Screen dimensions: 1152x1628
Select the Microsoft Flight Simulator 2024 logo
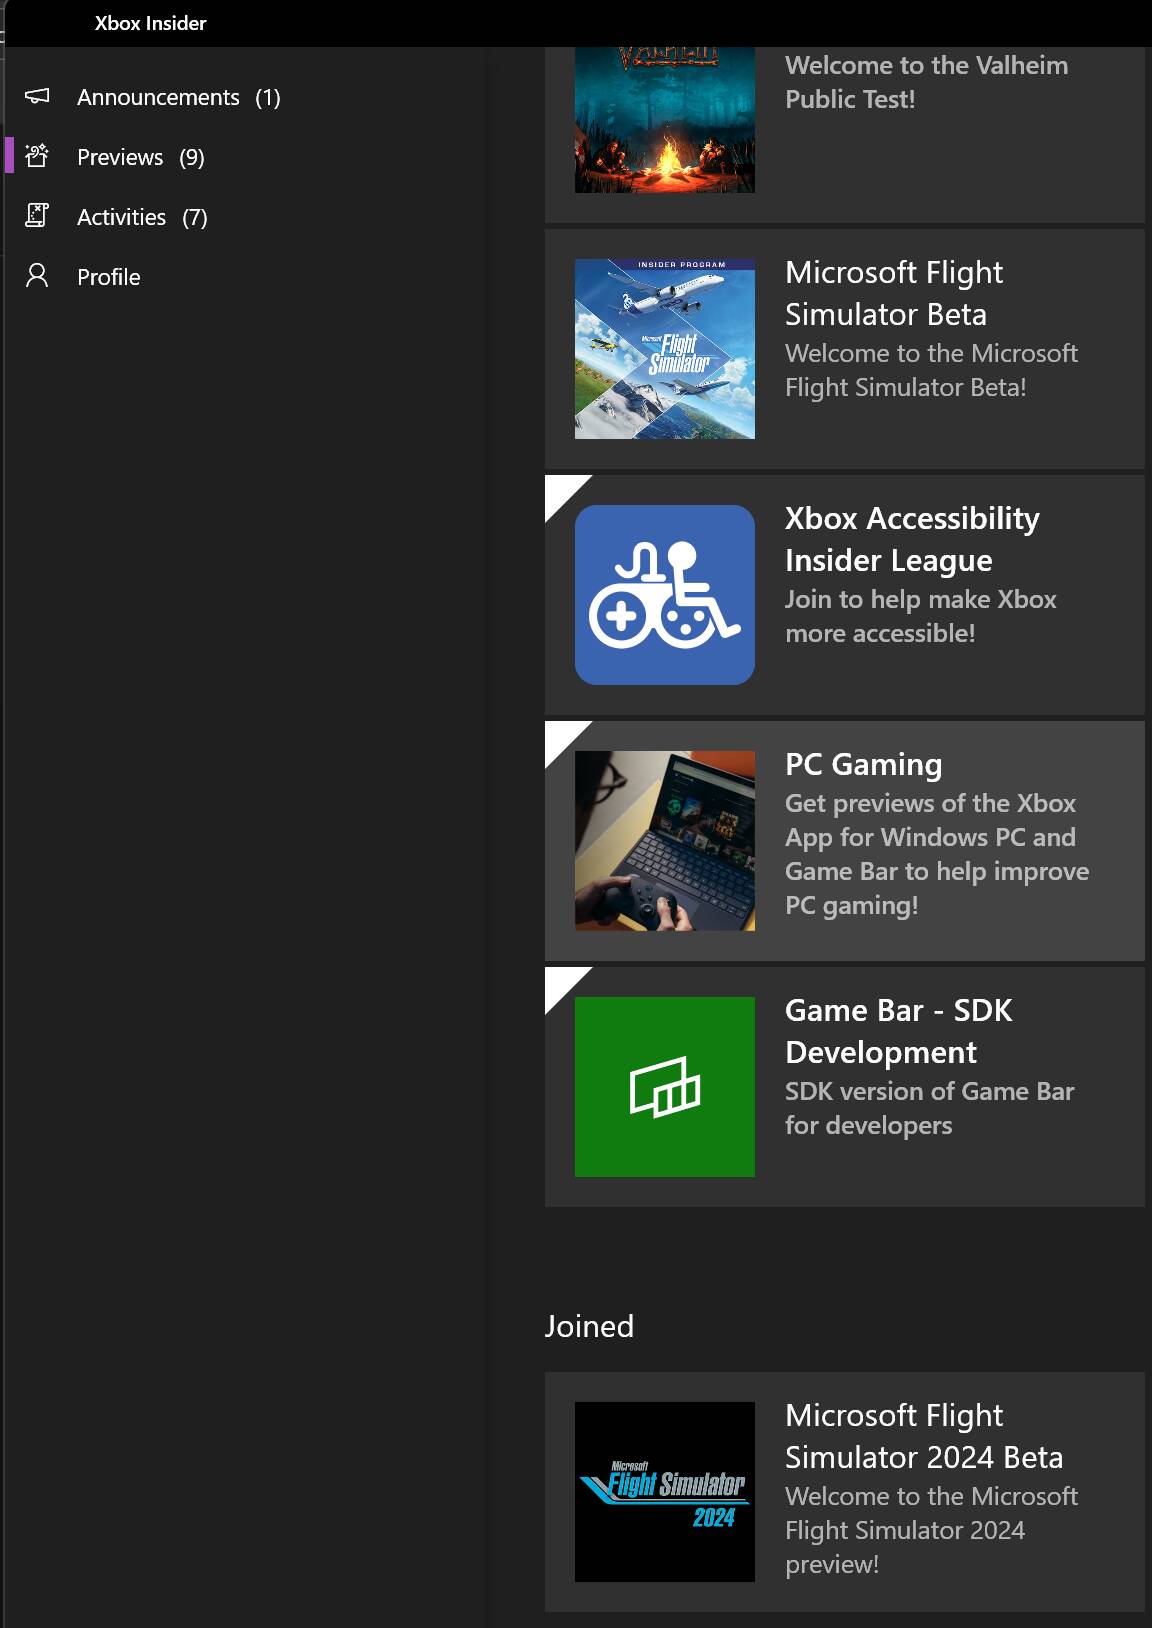pos(664,1491)
